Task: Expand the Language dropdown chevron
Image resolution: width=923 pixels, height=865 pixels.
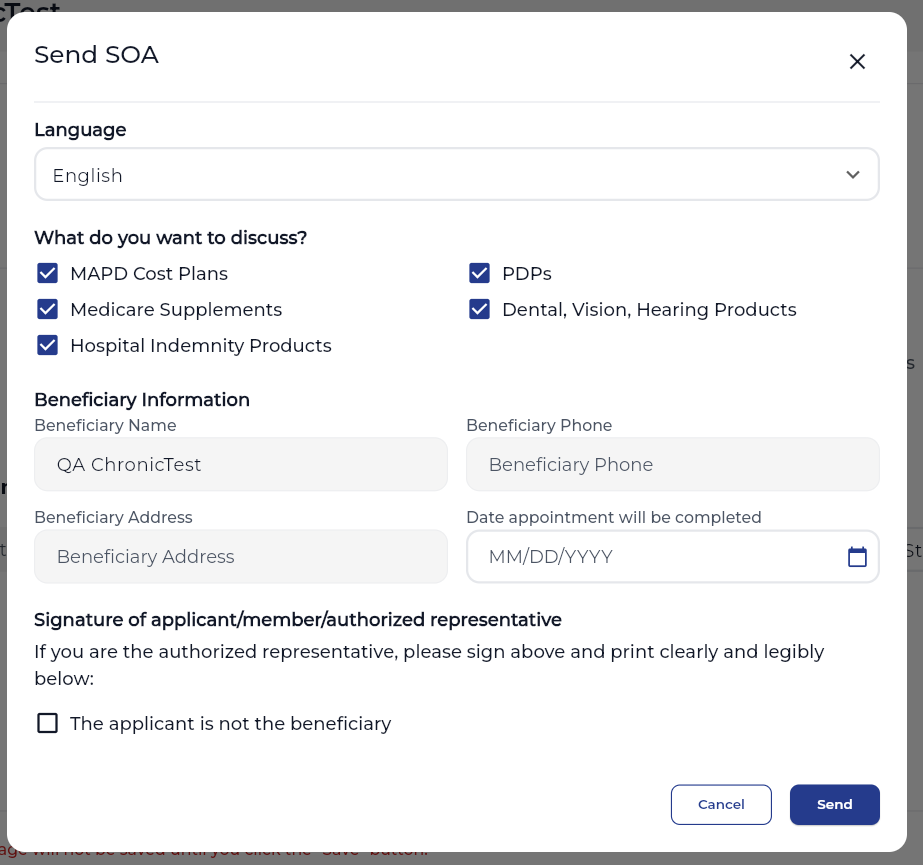Action: [853, 175]
